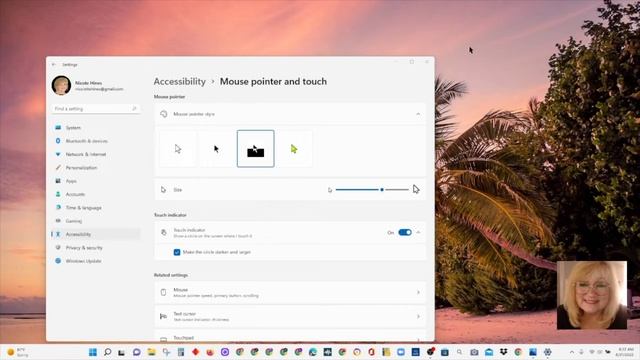The width and height of the screenshot is (640, 360).
Task: Expand the Text cursor row chevron
Action: [418, 316]
